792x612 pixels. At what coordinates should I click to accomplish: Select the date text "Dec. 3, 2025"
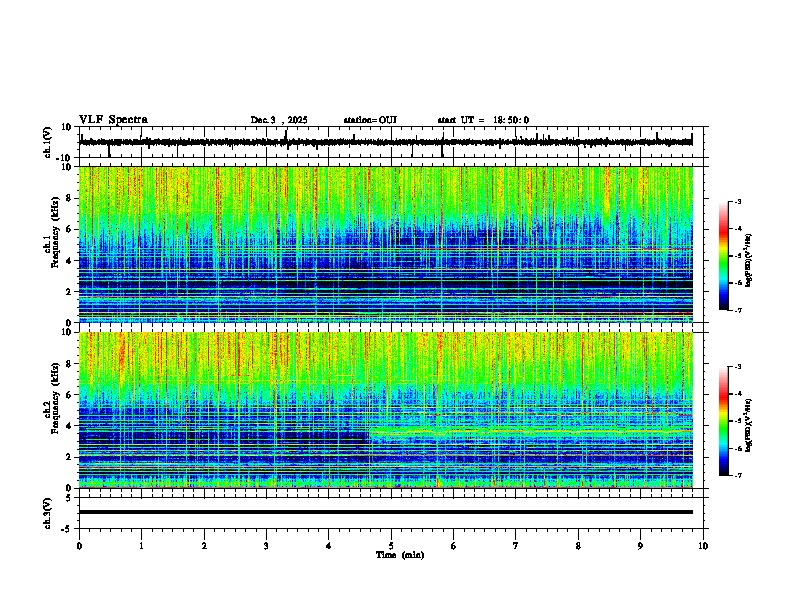click(x=279, y=120)
